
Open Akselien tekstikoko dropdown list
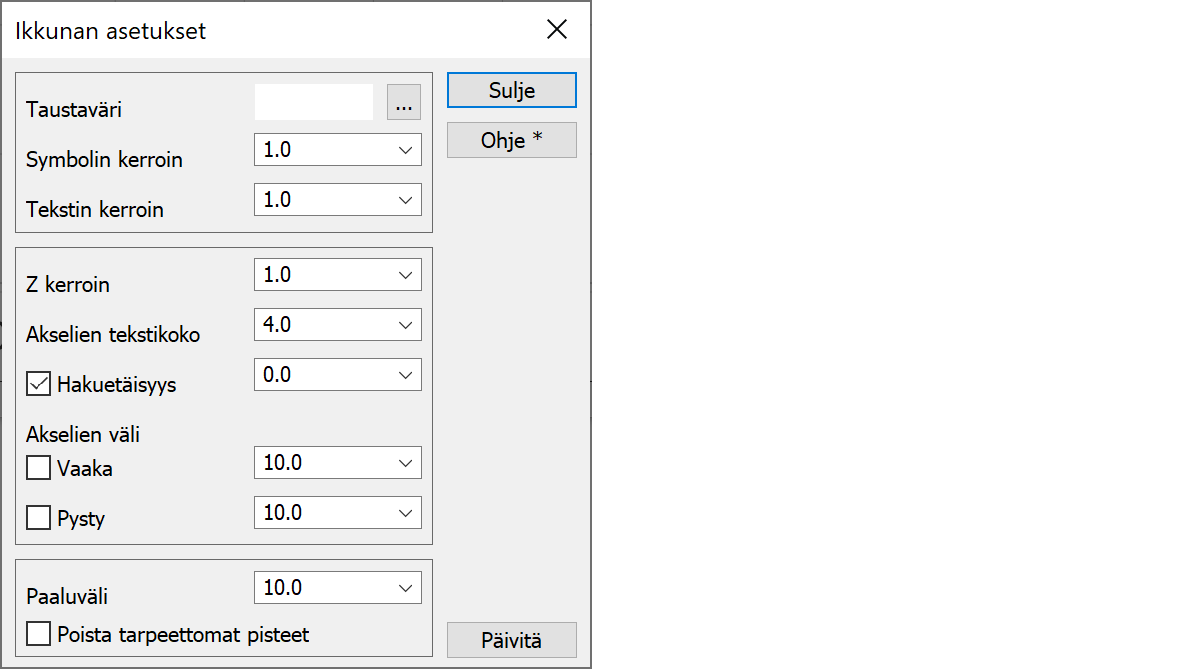pos(405,324)
